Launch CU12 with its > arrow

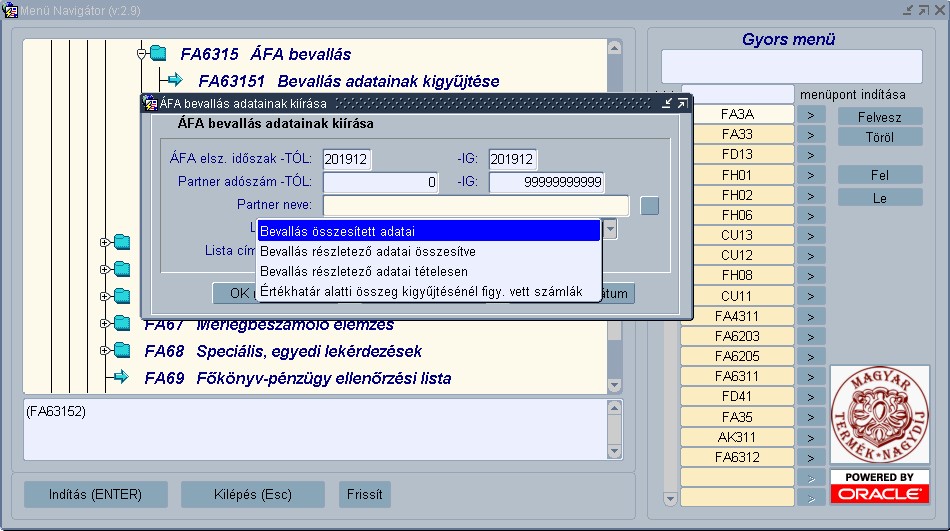[x=811, y=256]
